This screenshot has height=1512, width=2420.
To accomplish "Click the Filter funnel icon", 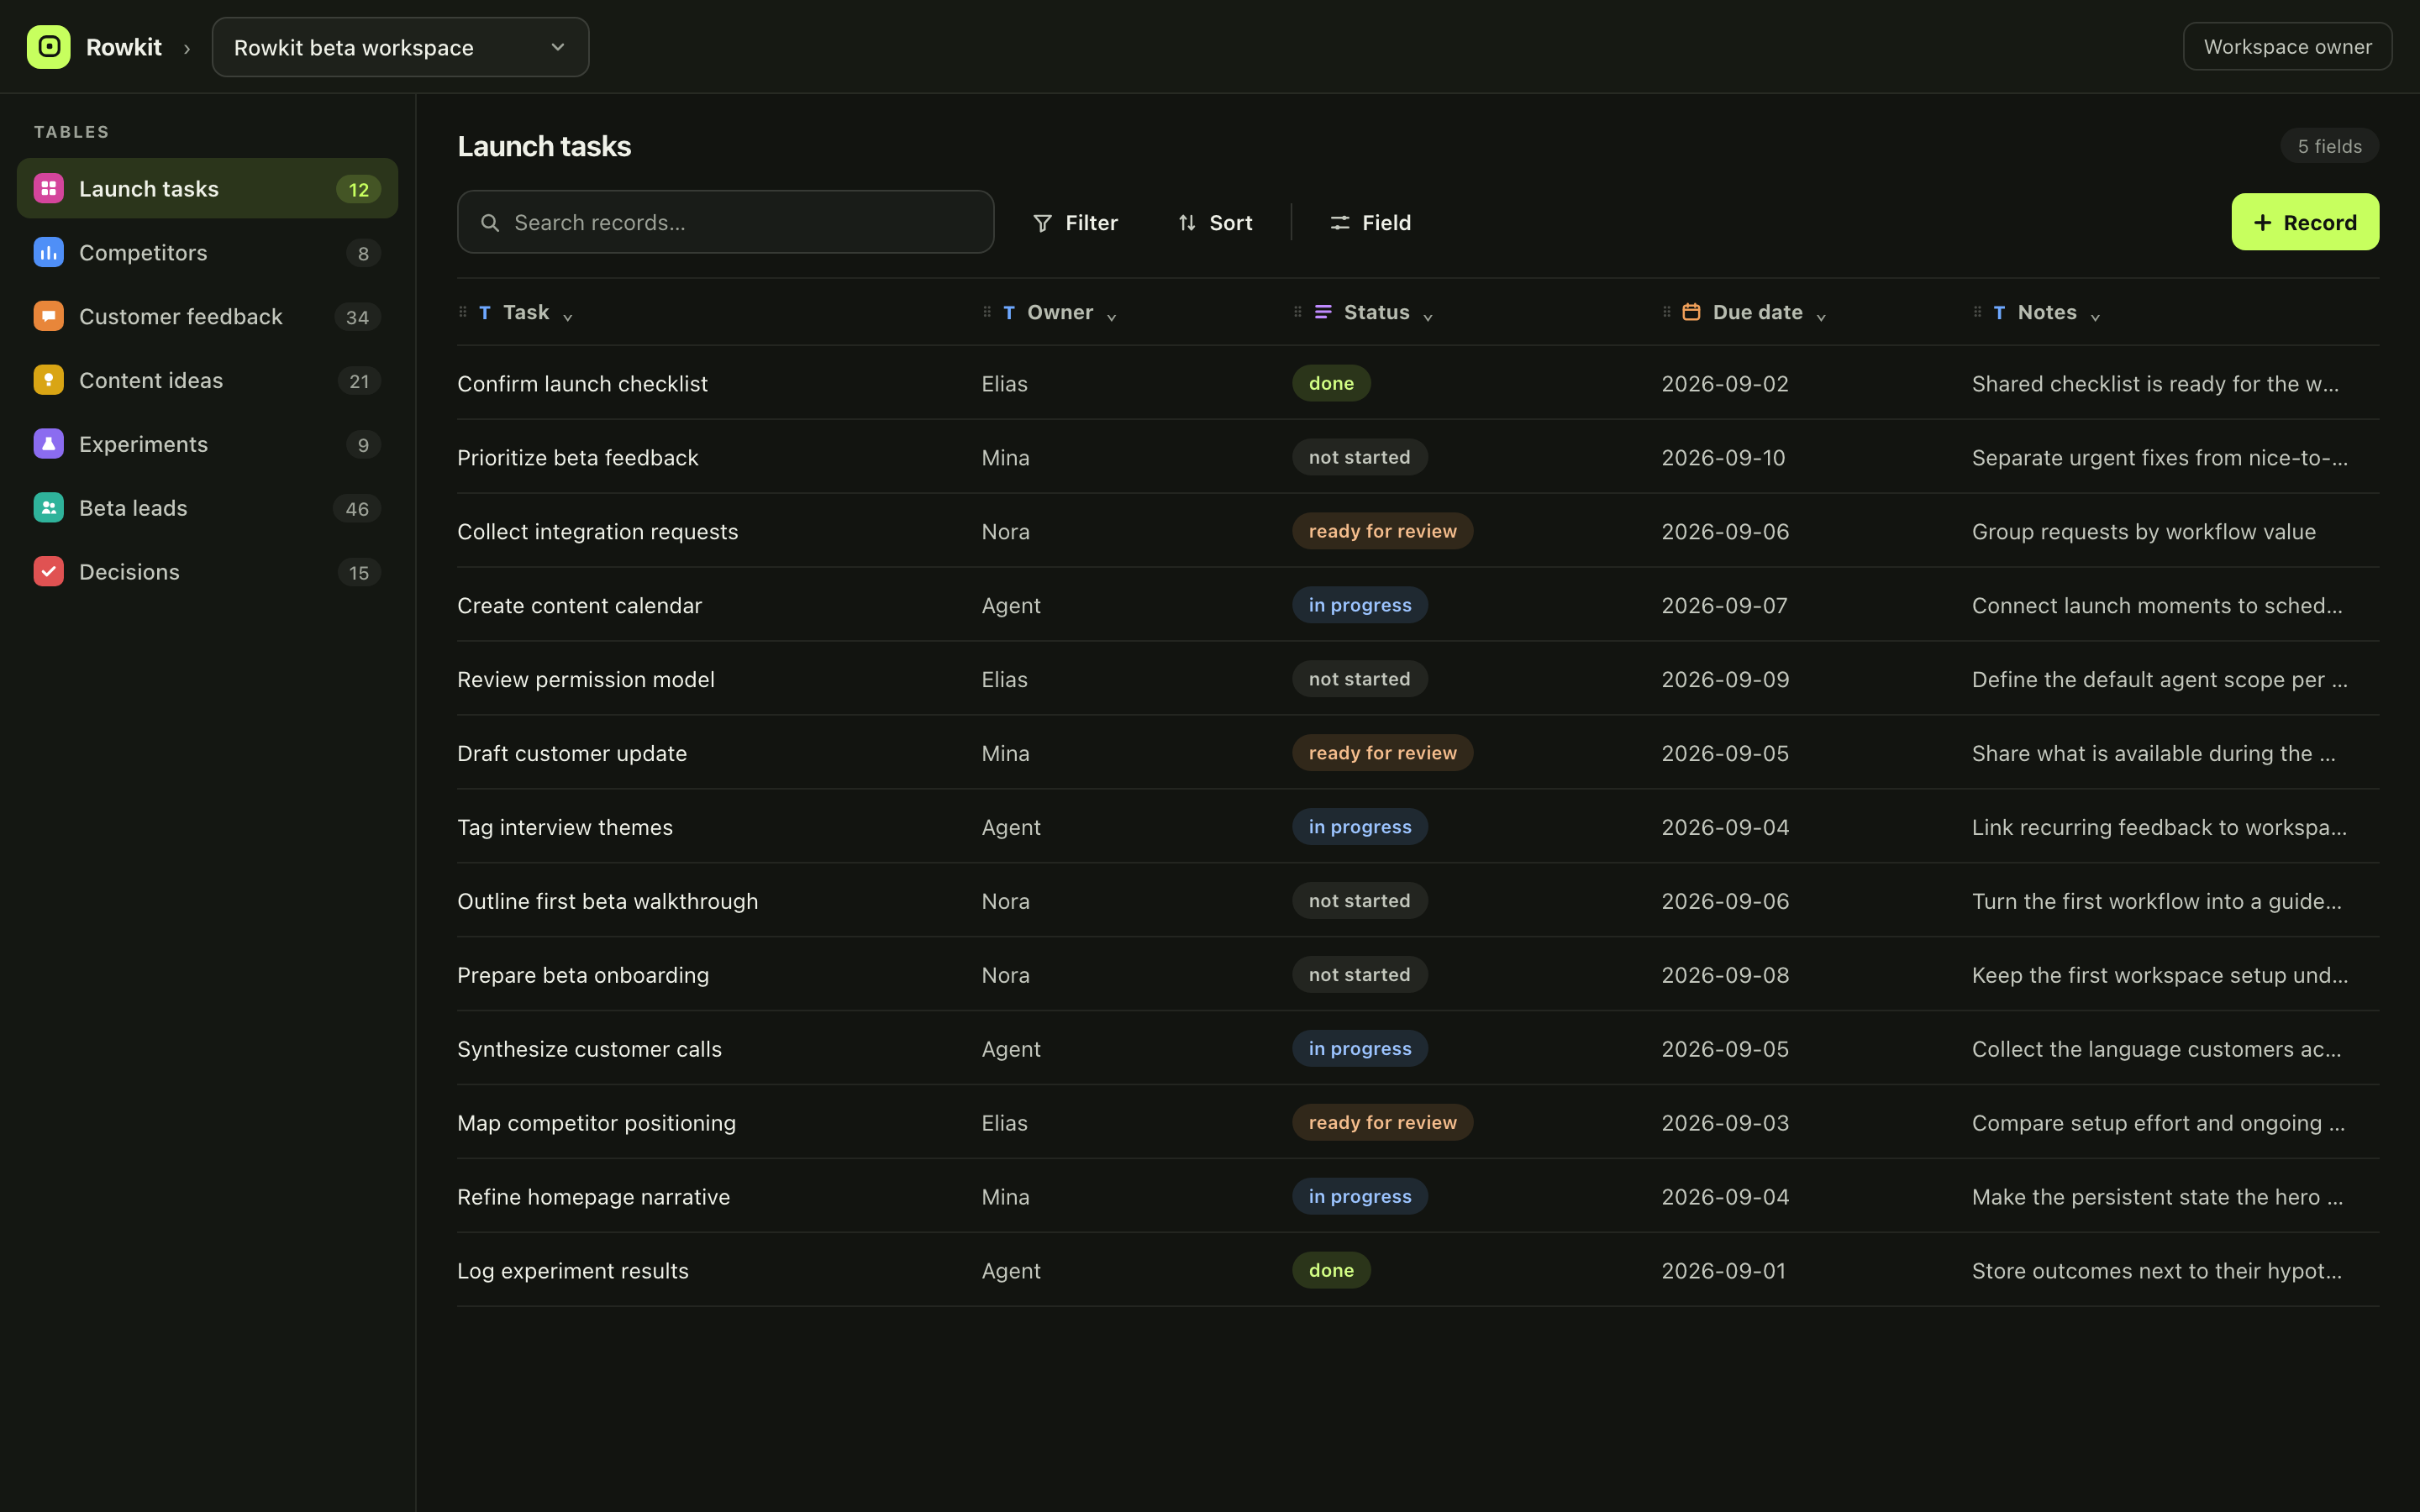I will [1042, 223].
